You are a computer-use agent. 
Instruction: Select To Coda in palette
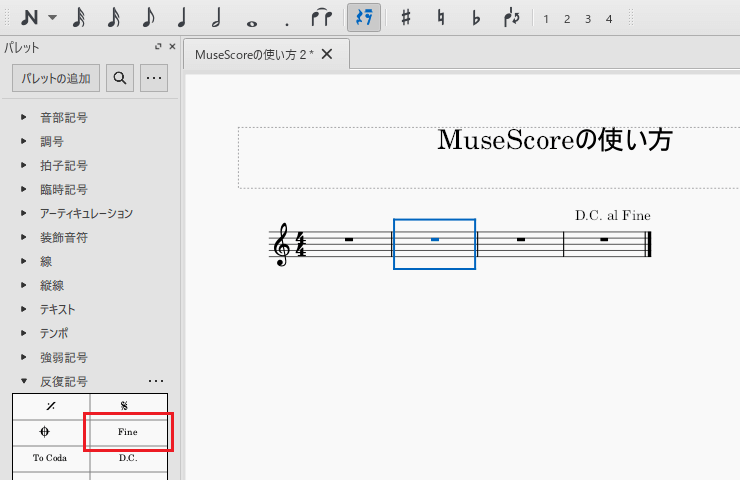[x=51, y=458]
